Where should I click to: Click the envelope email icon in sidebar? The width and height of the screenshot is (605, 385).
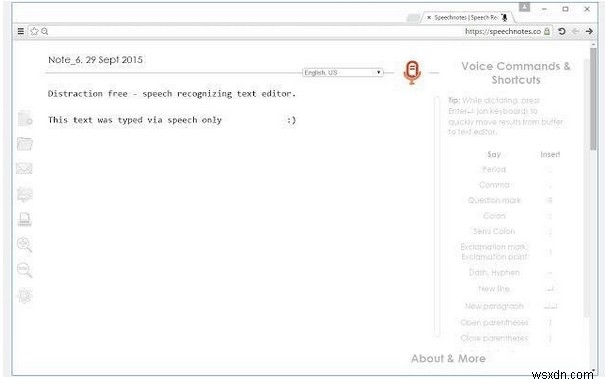point(24,168)
